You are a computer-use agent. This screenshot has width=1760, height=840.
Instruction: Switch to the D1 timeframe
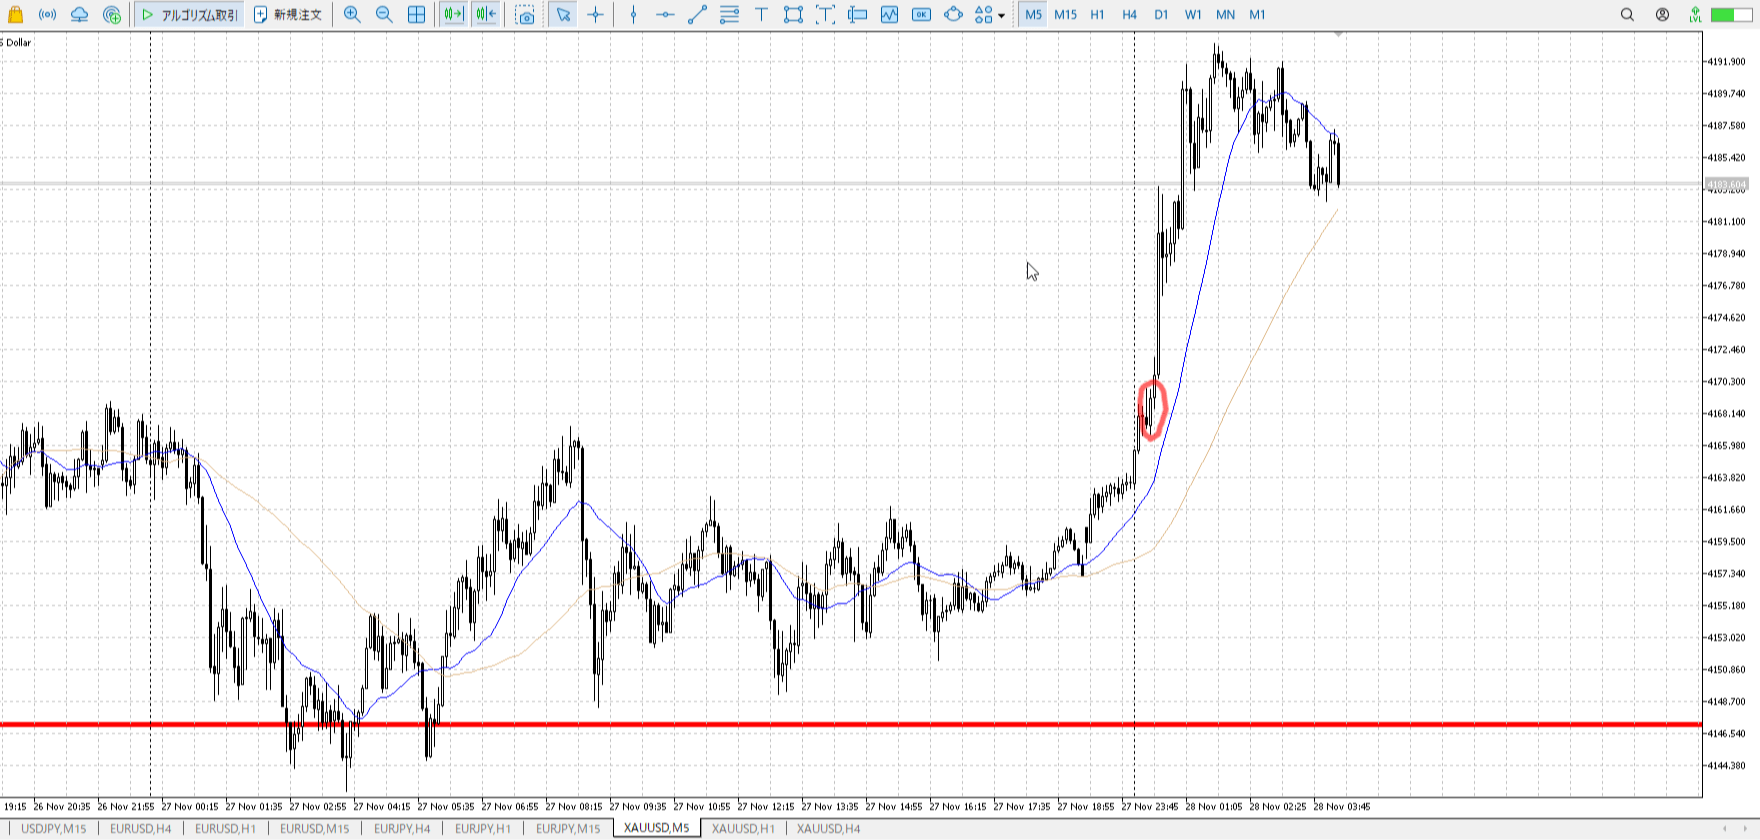click(x=1161, y=15)
